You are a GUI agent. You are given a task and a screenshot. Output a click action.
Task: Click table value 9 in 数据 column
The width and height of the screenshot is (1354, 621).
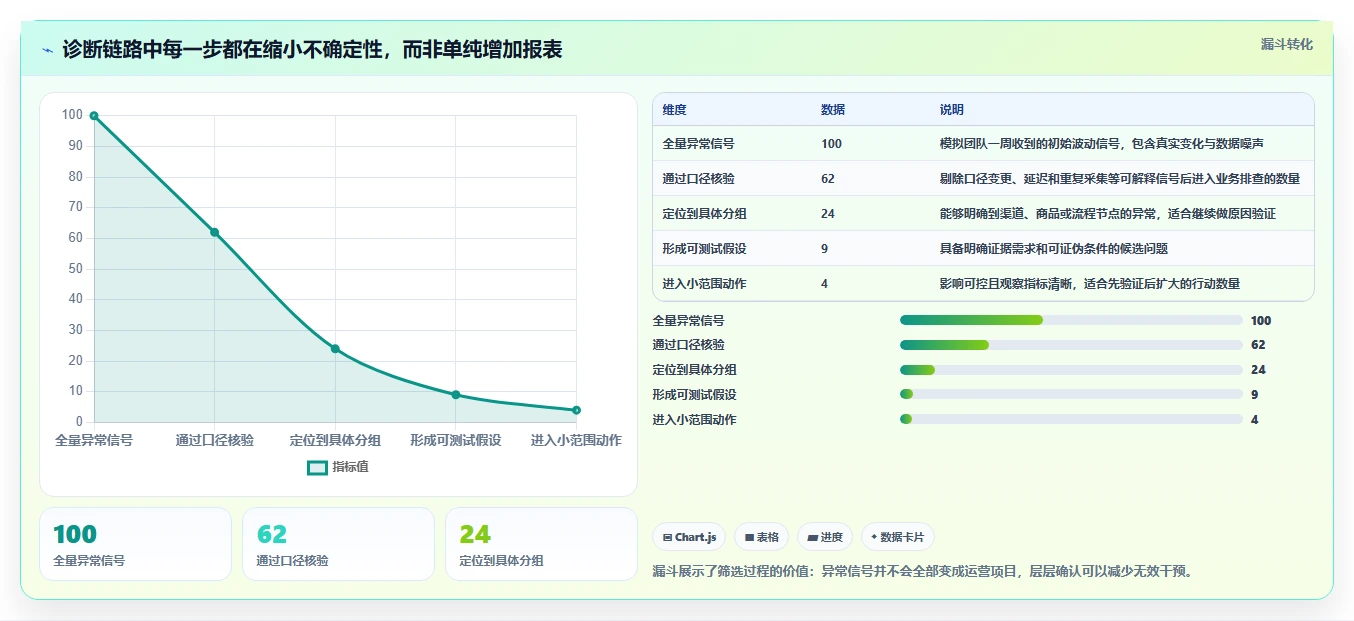pos(824,249)
